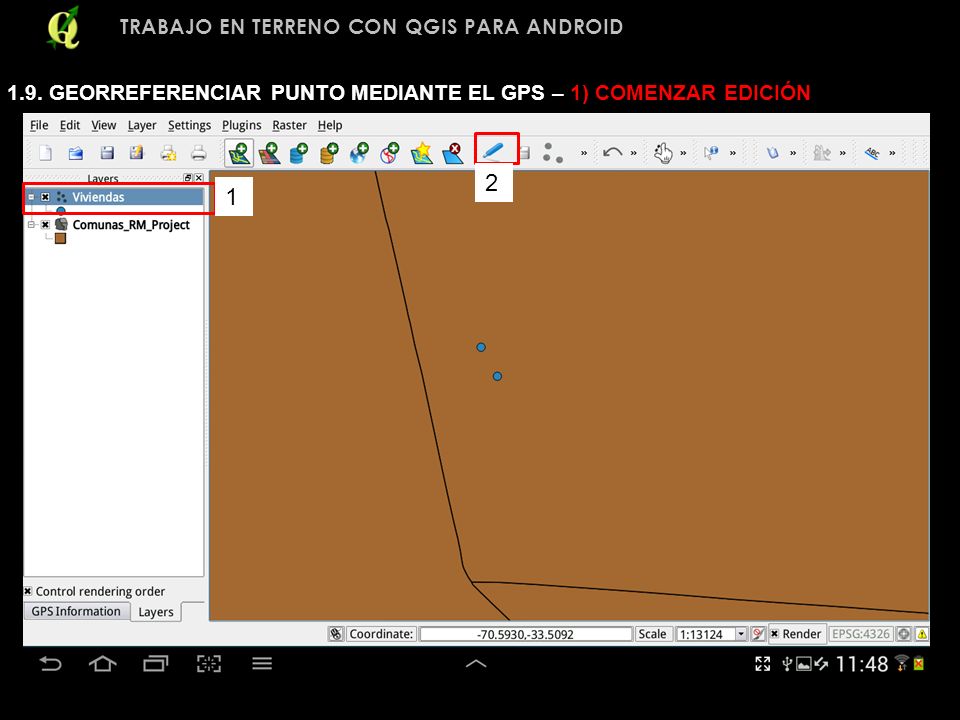960x720 pixels.
Task: Click the yellow warning messages icon in status bar
Action: coord(921,634)
